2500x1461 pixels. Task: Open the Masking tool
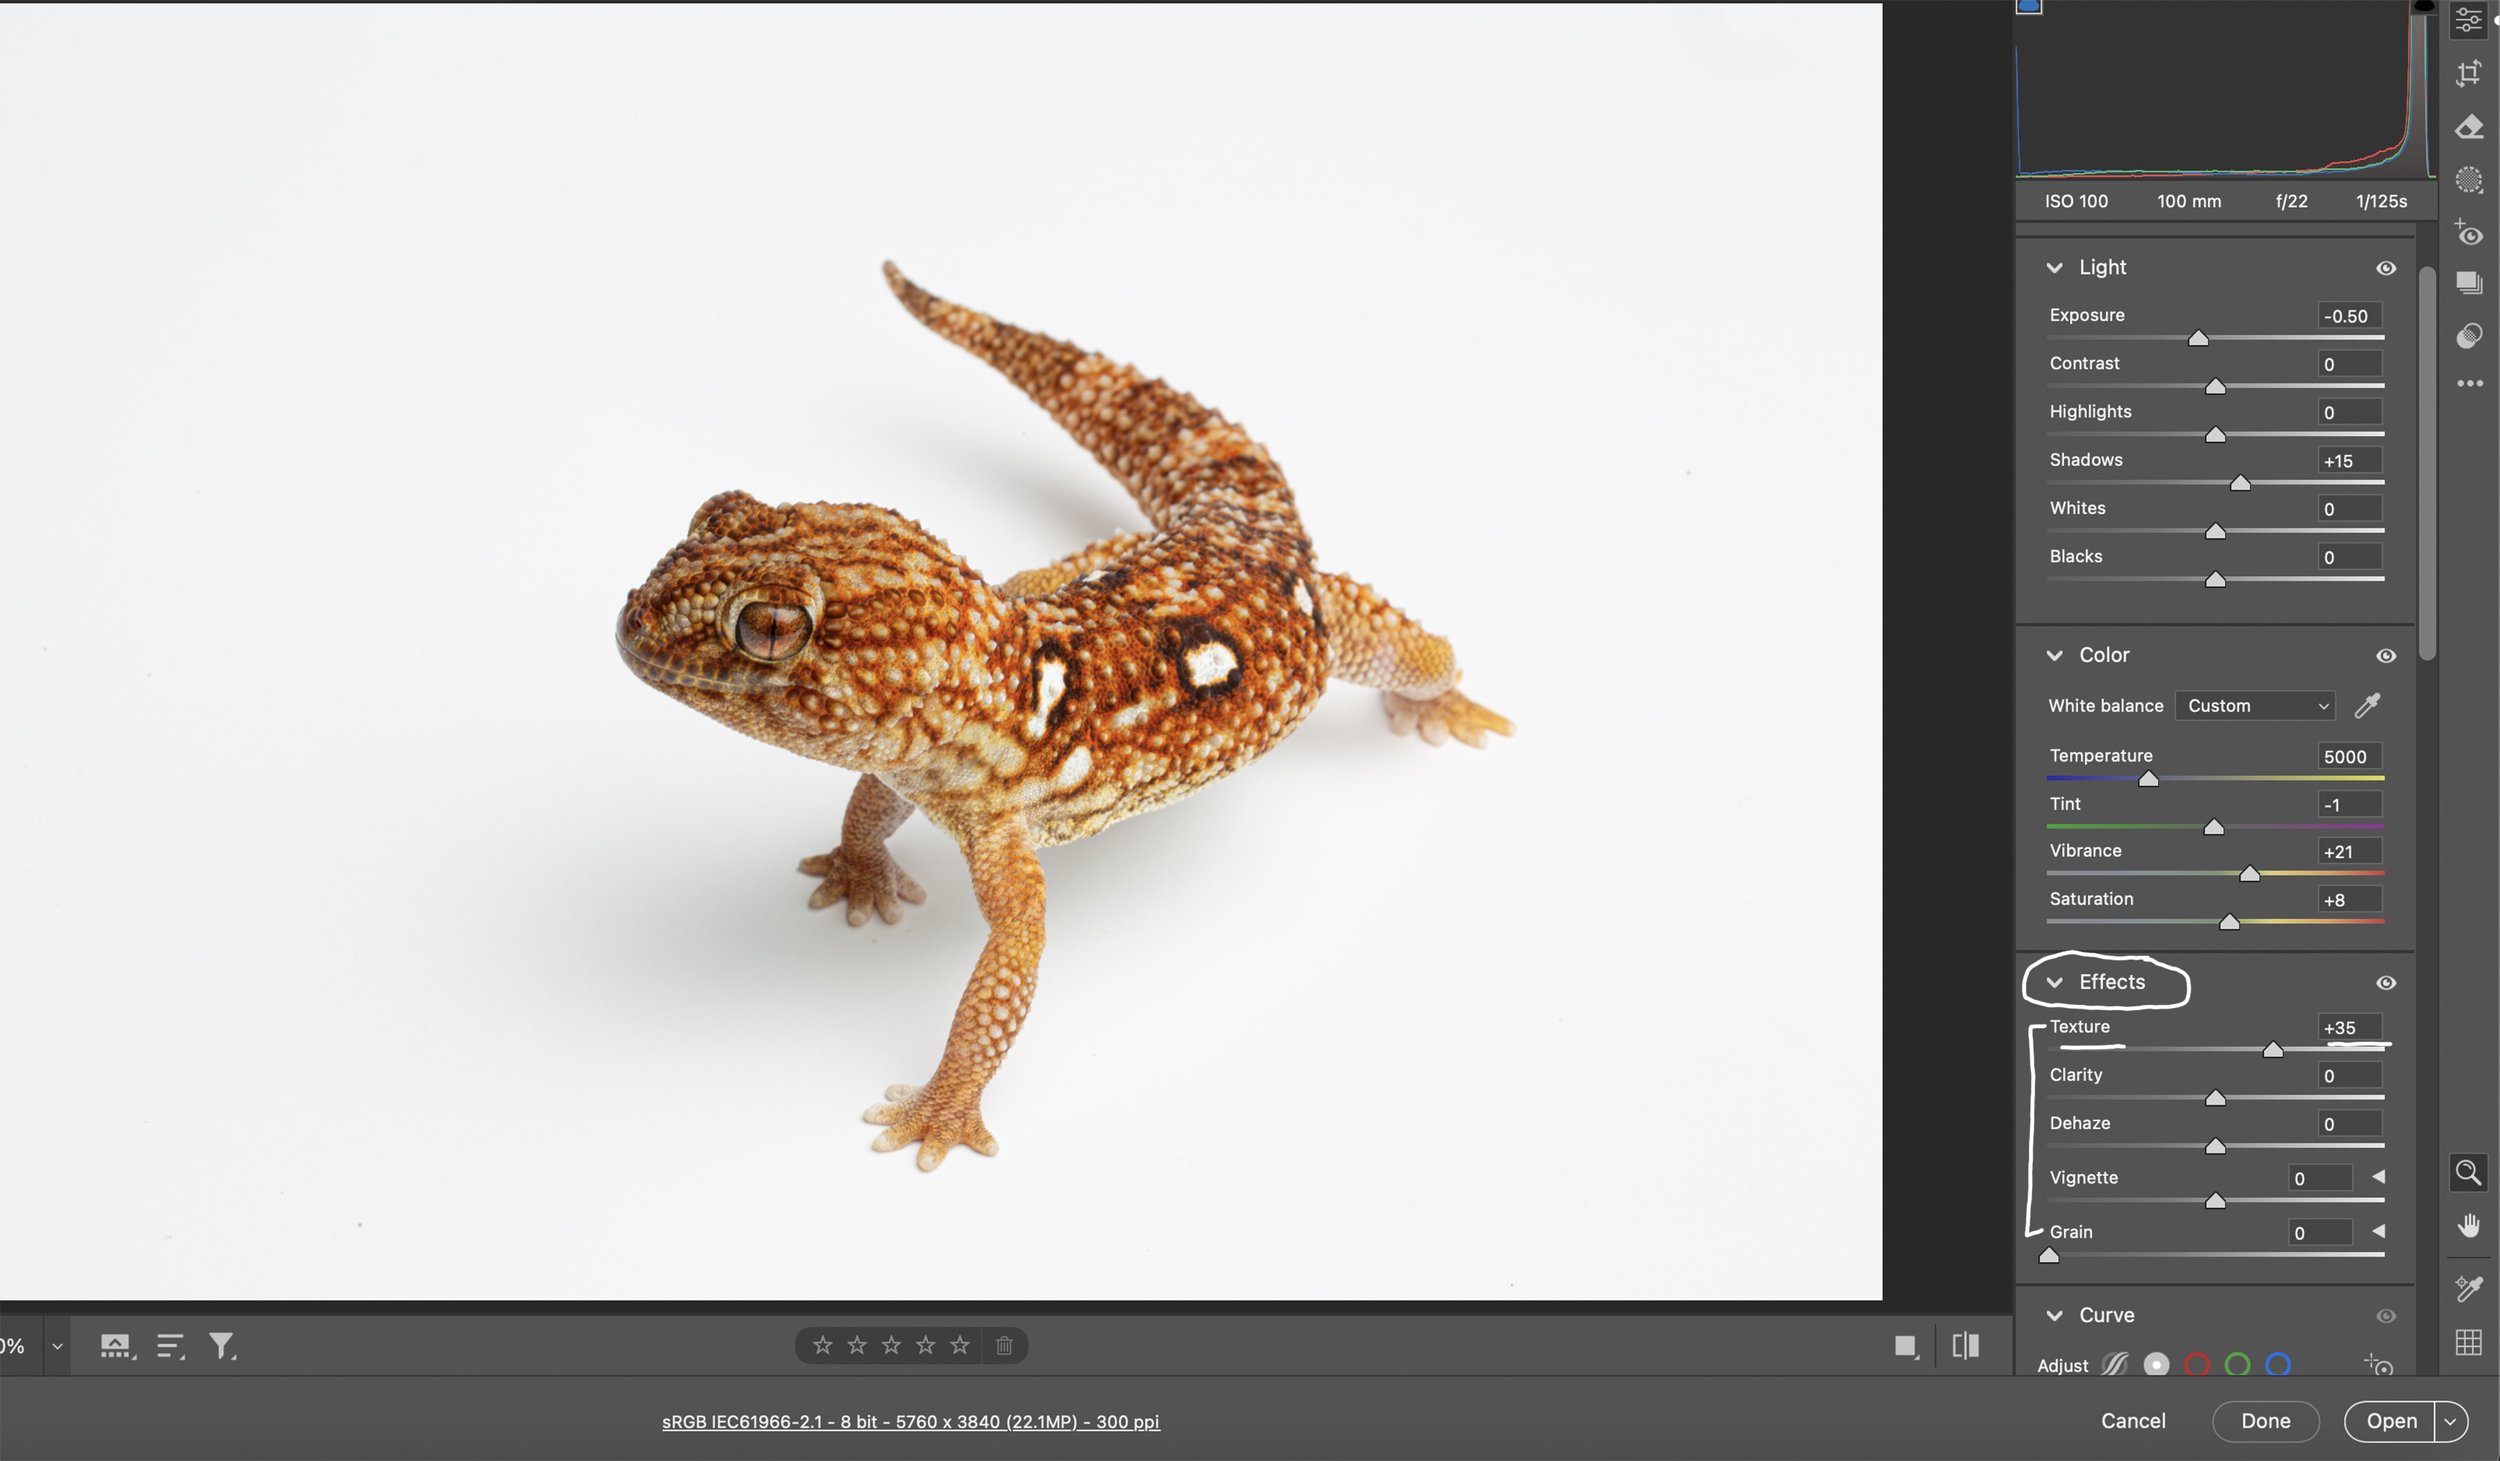pos(2468,180)
